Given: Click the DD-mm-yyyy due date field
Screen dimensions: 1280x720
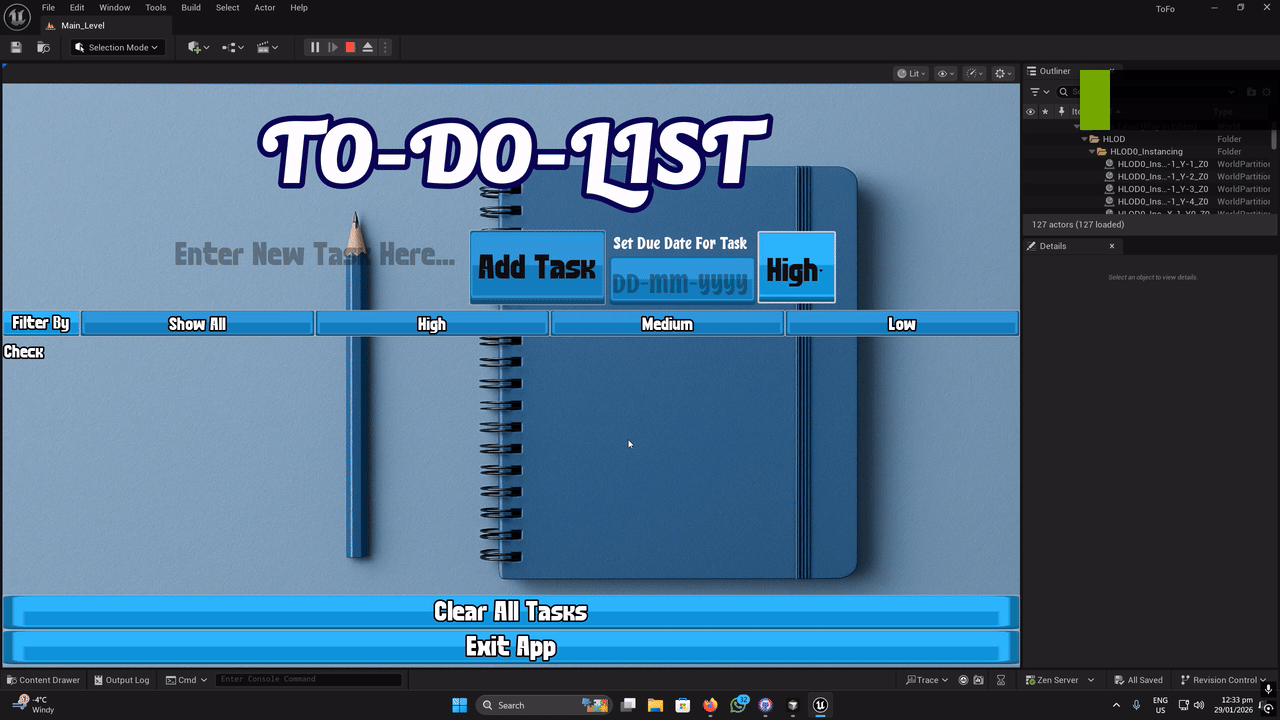Looking at the screenshot, I should click(x=681, y=283).
